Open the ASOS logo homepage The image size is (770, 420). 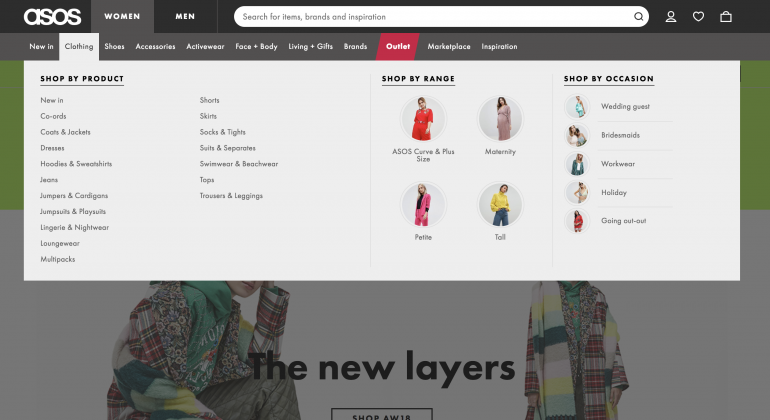(x=53, y=17)
